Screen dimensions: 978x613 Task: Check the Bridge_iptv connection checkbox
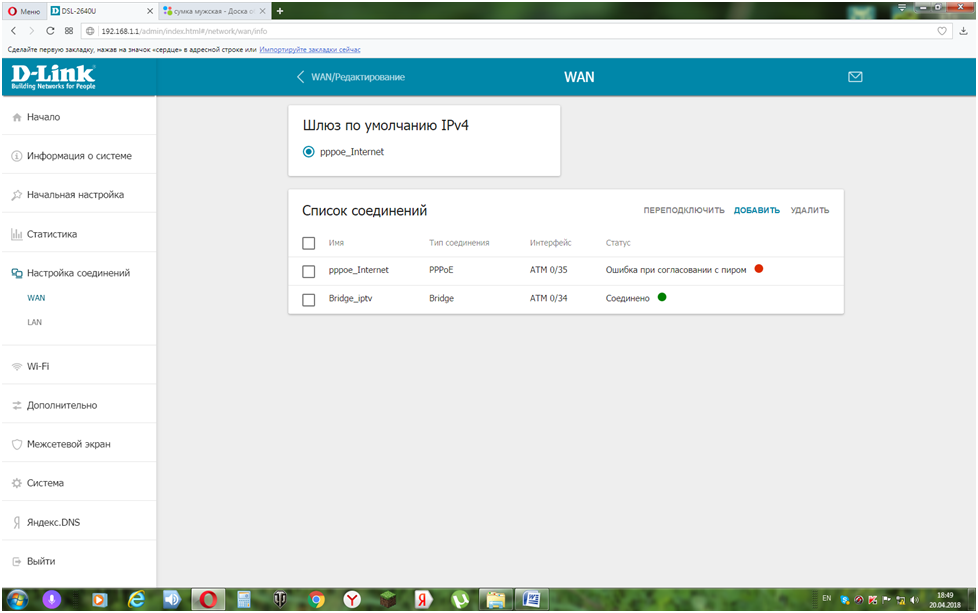coord(308,300)
